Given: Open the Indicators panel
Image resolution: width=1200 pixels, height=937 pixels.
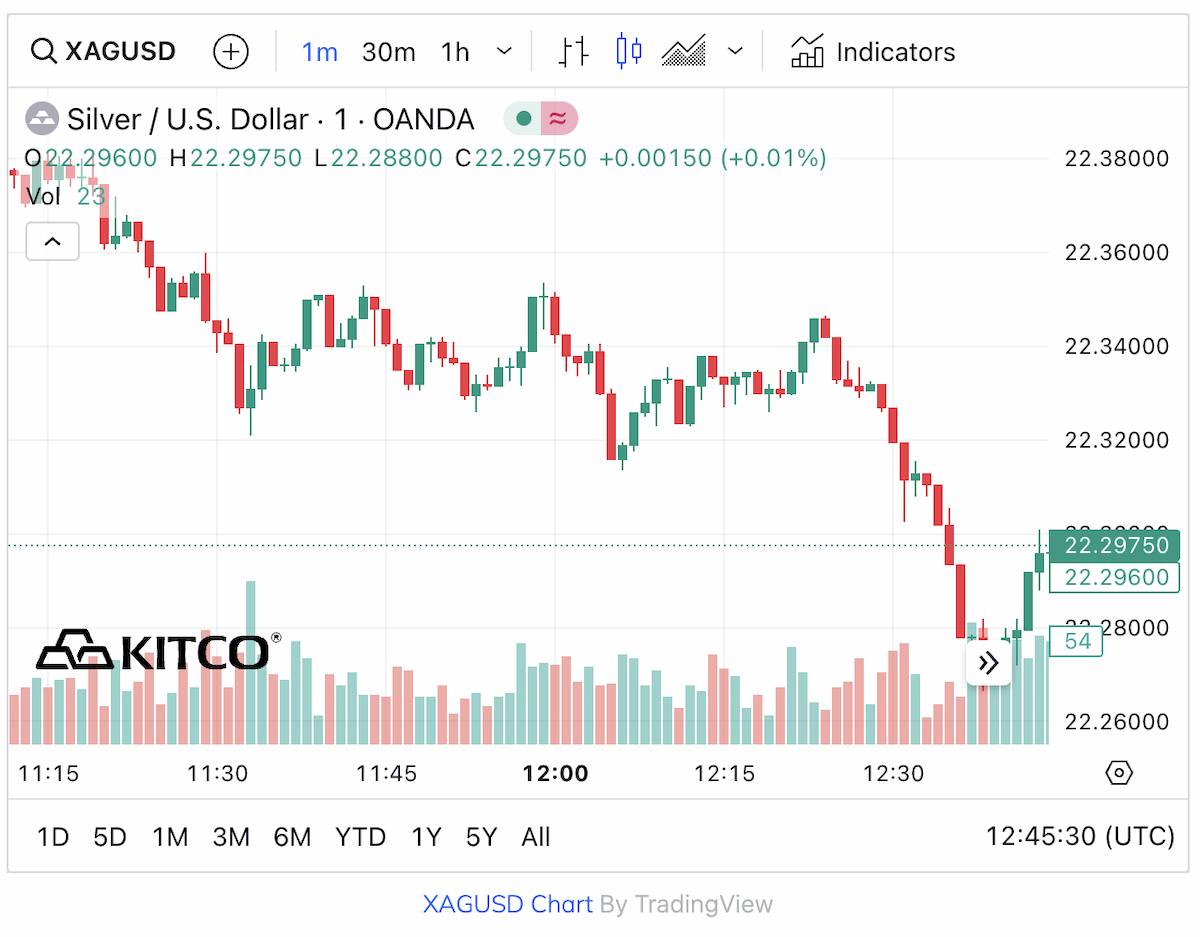Looking at the screenshot, I should pyautogui.click(x=873, y=51).
